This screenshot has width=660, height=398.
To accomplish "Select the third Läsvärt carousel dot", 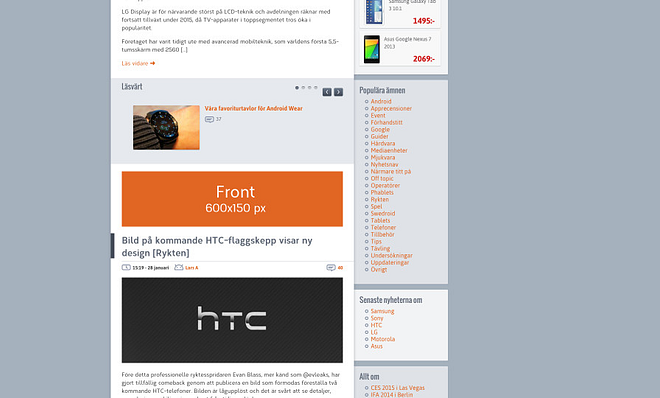I will 309,88.
